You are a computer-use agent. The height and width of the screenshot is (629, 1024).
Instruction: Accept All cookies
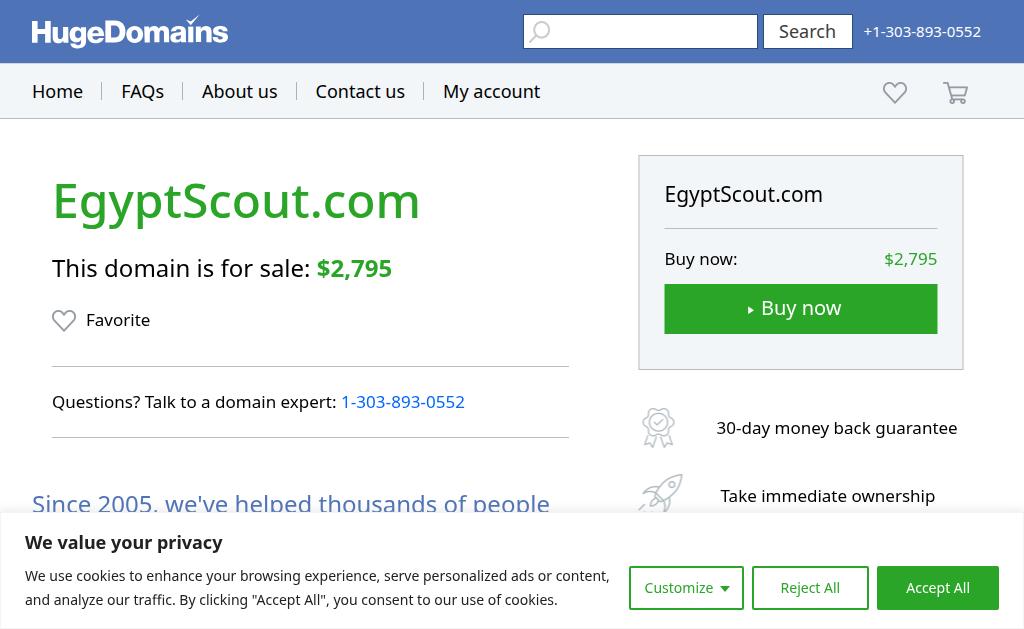coord(938,588)
